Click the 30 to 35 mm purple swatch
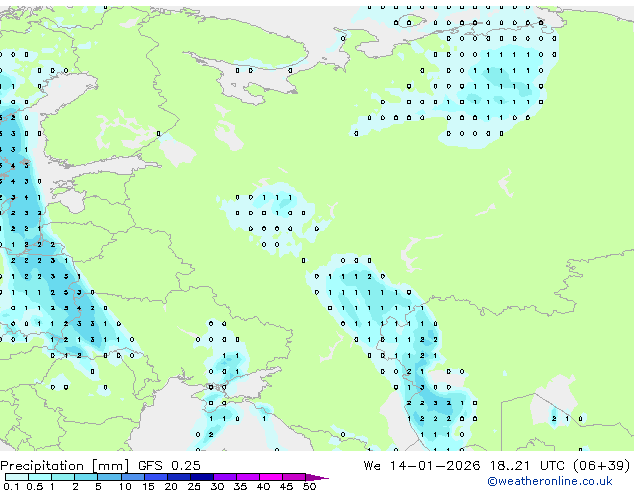 (x=225, y=477)
